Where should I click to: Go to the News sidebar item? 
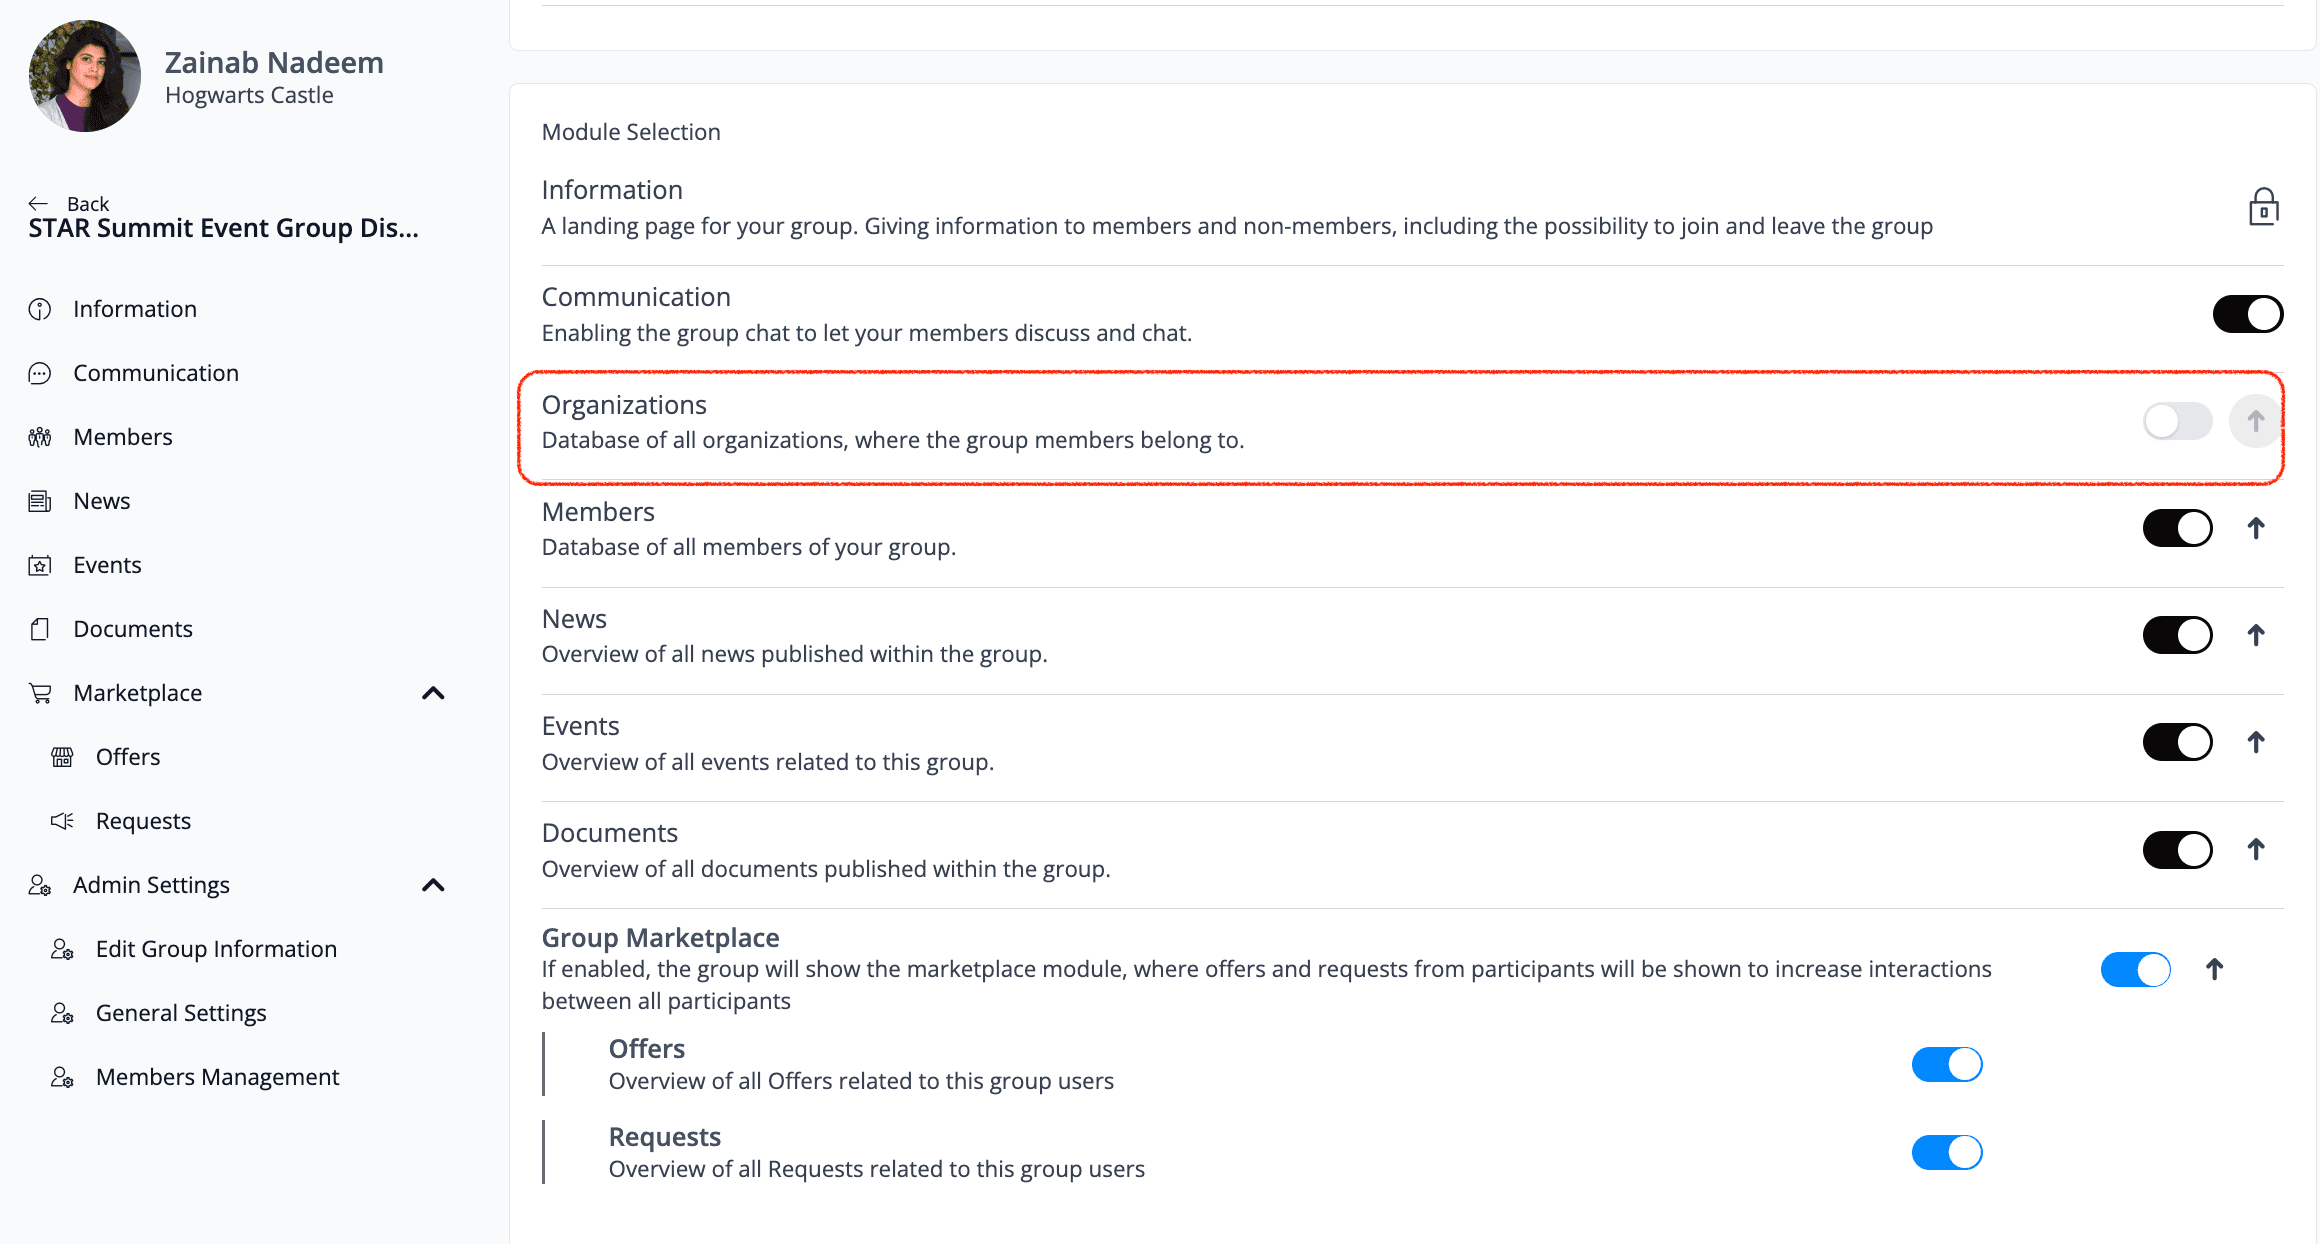[101, 501]
